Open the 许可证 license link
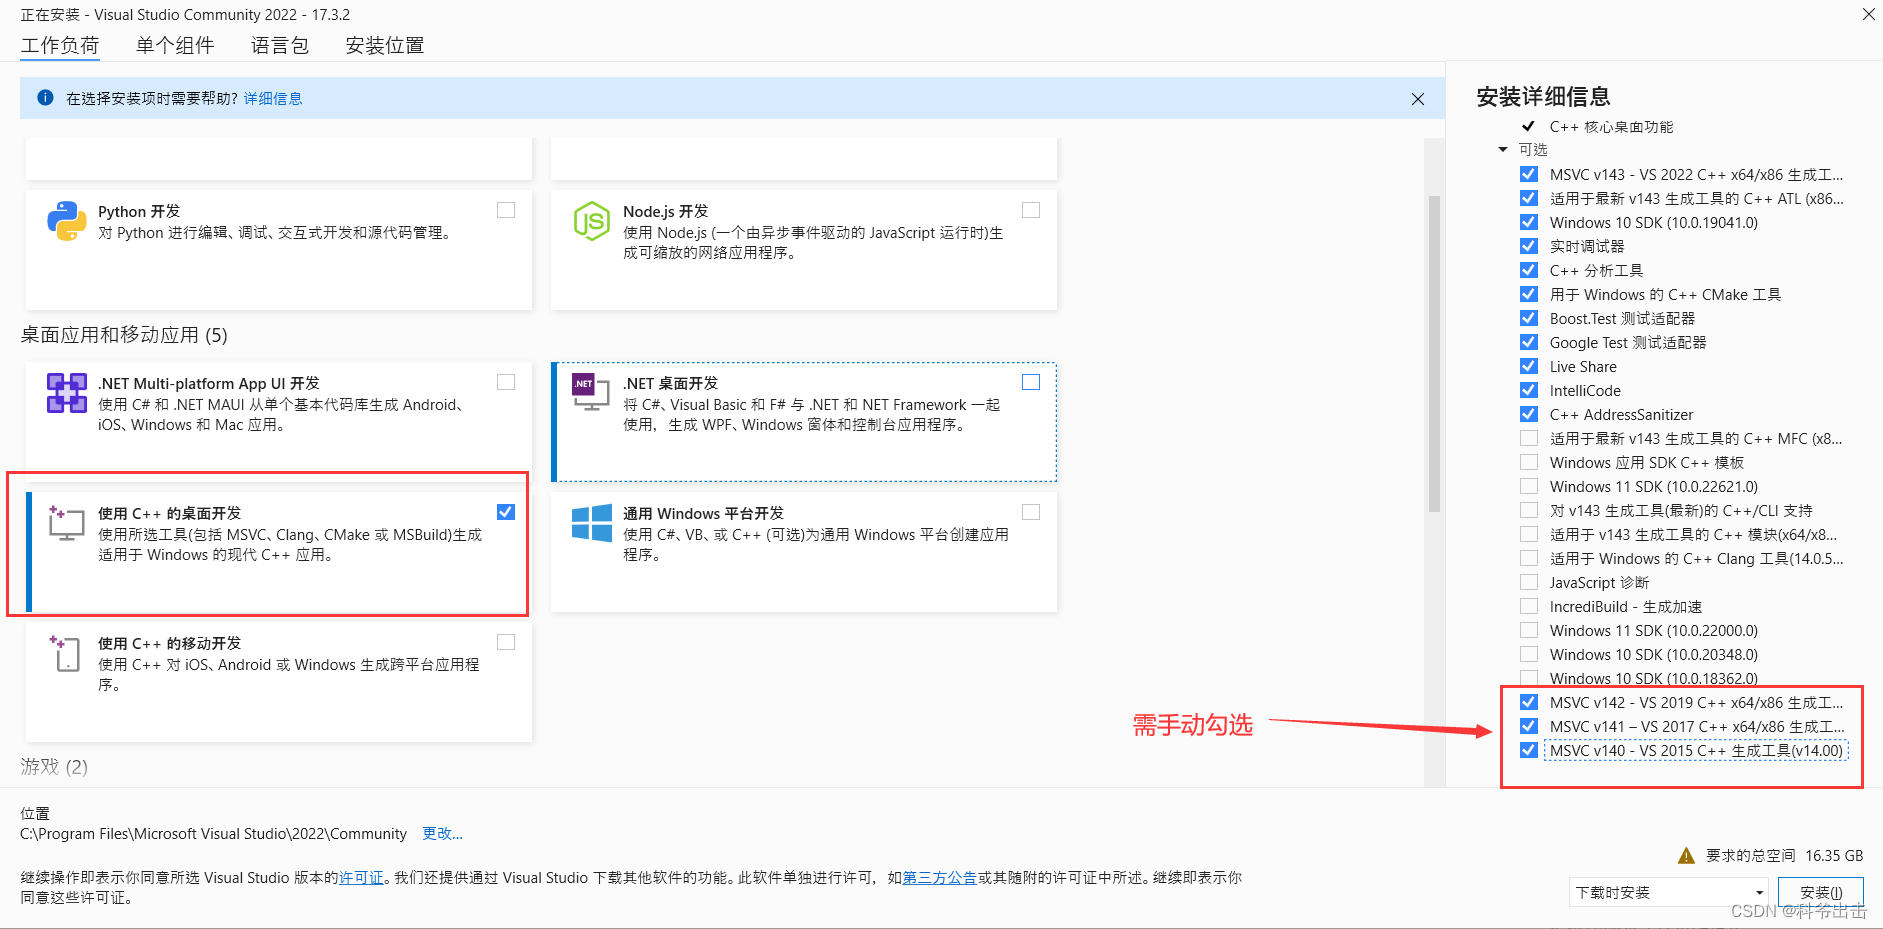This screenshot has width=1883, height=929. tap(361, 878)
